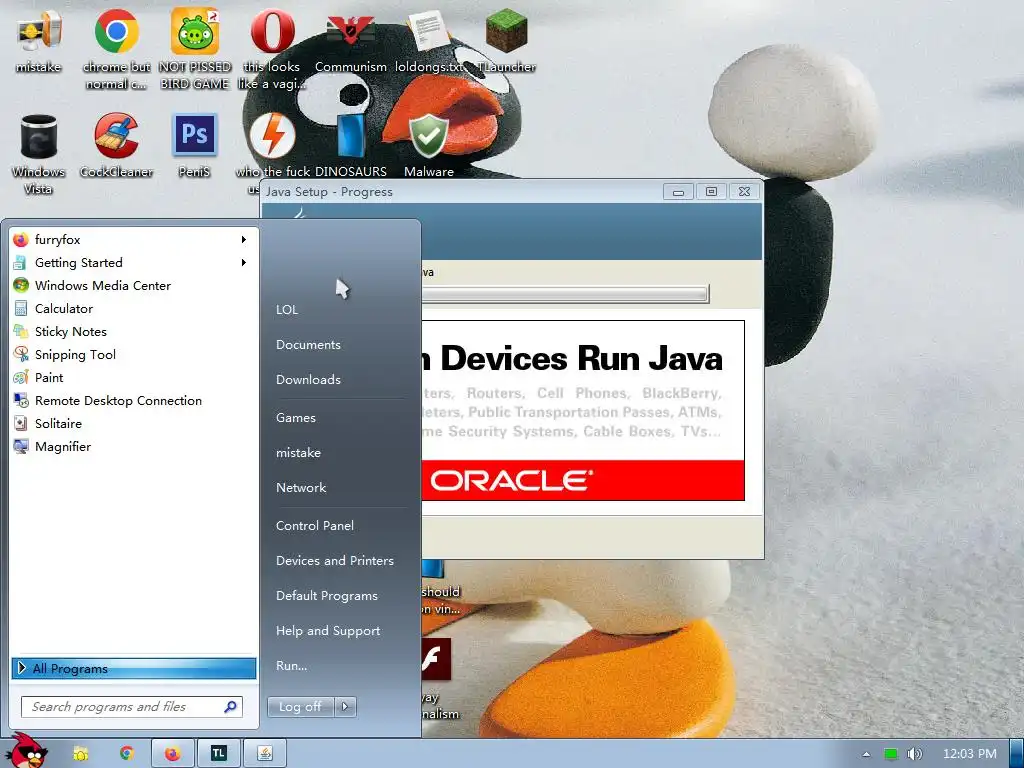The width and height of the screenshot is (1024, 768).
Task: Open Remote Desktop Connection entry
Action: 134,400
